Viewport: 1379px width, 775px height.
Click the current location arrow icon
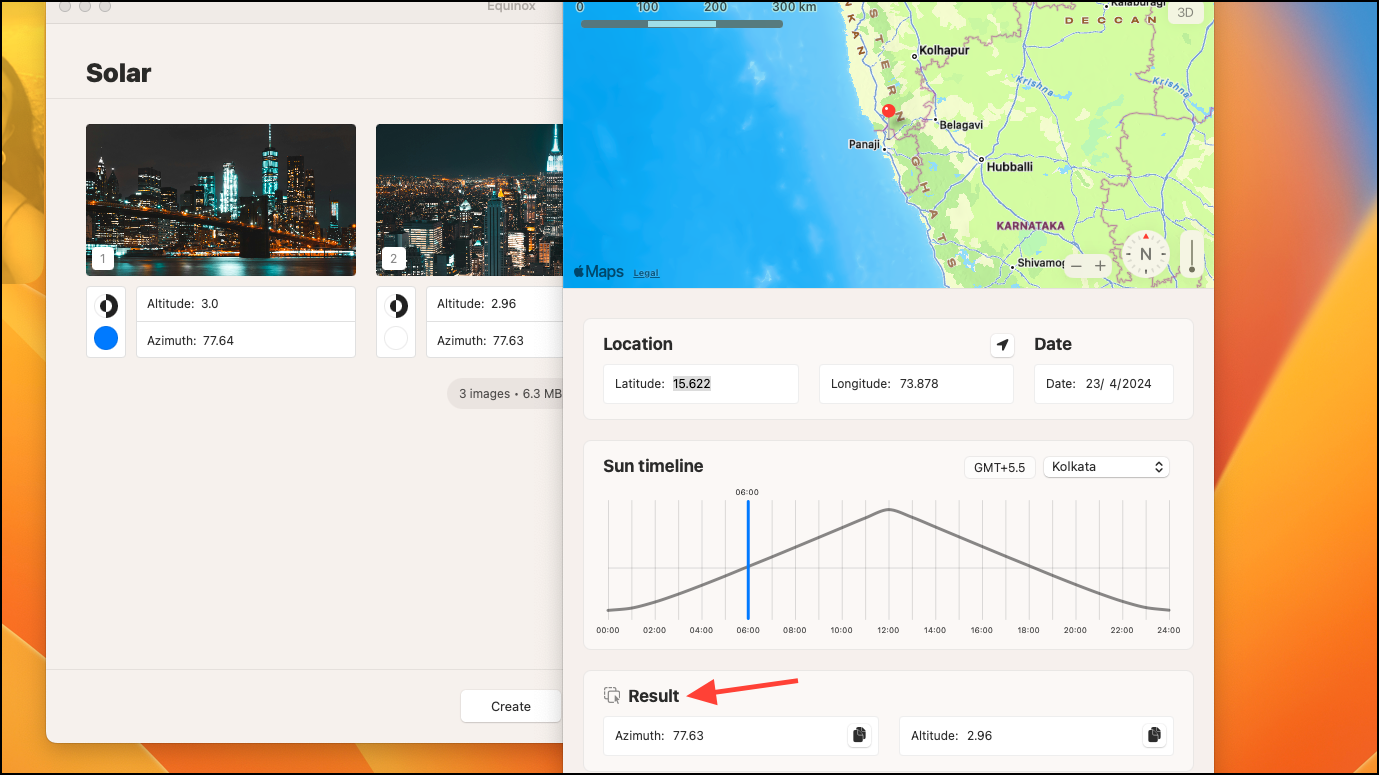(1002, 345)
